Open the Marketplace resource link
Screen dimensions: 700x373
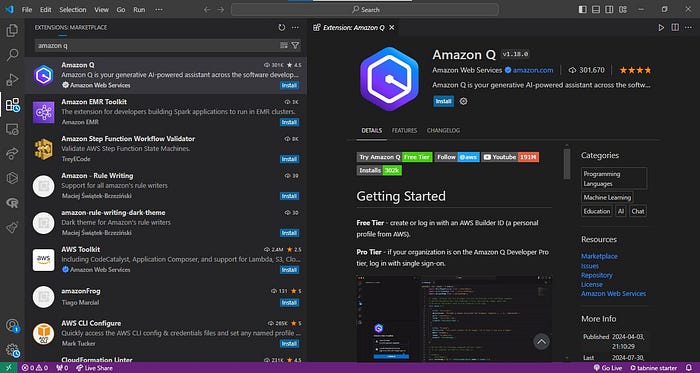coord(599,256)
